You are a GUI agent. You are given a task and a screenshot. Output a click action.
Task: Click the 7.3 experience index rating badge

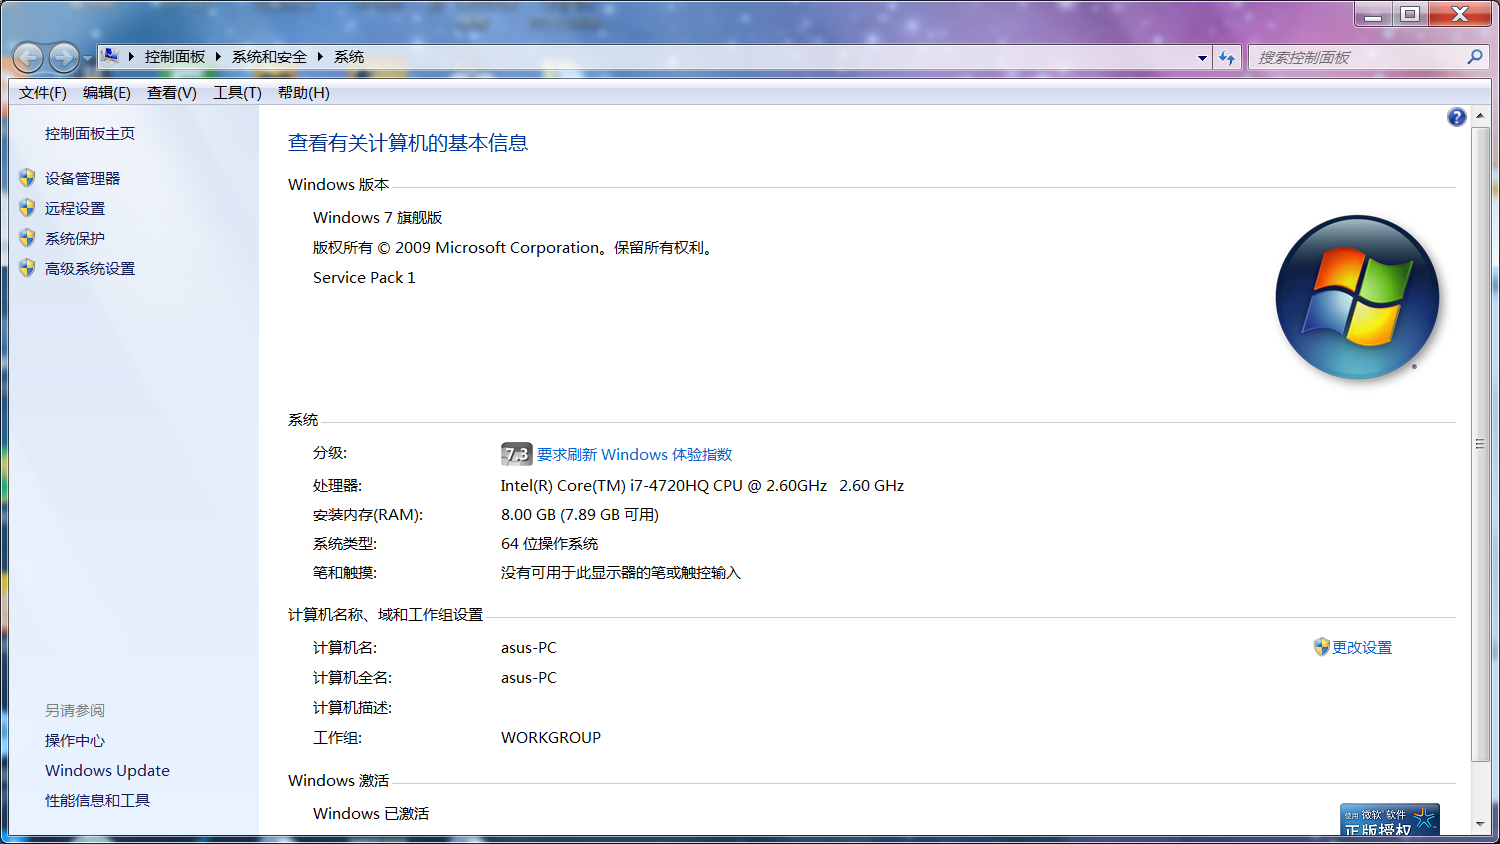pos(516,455)
